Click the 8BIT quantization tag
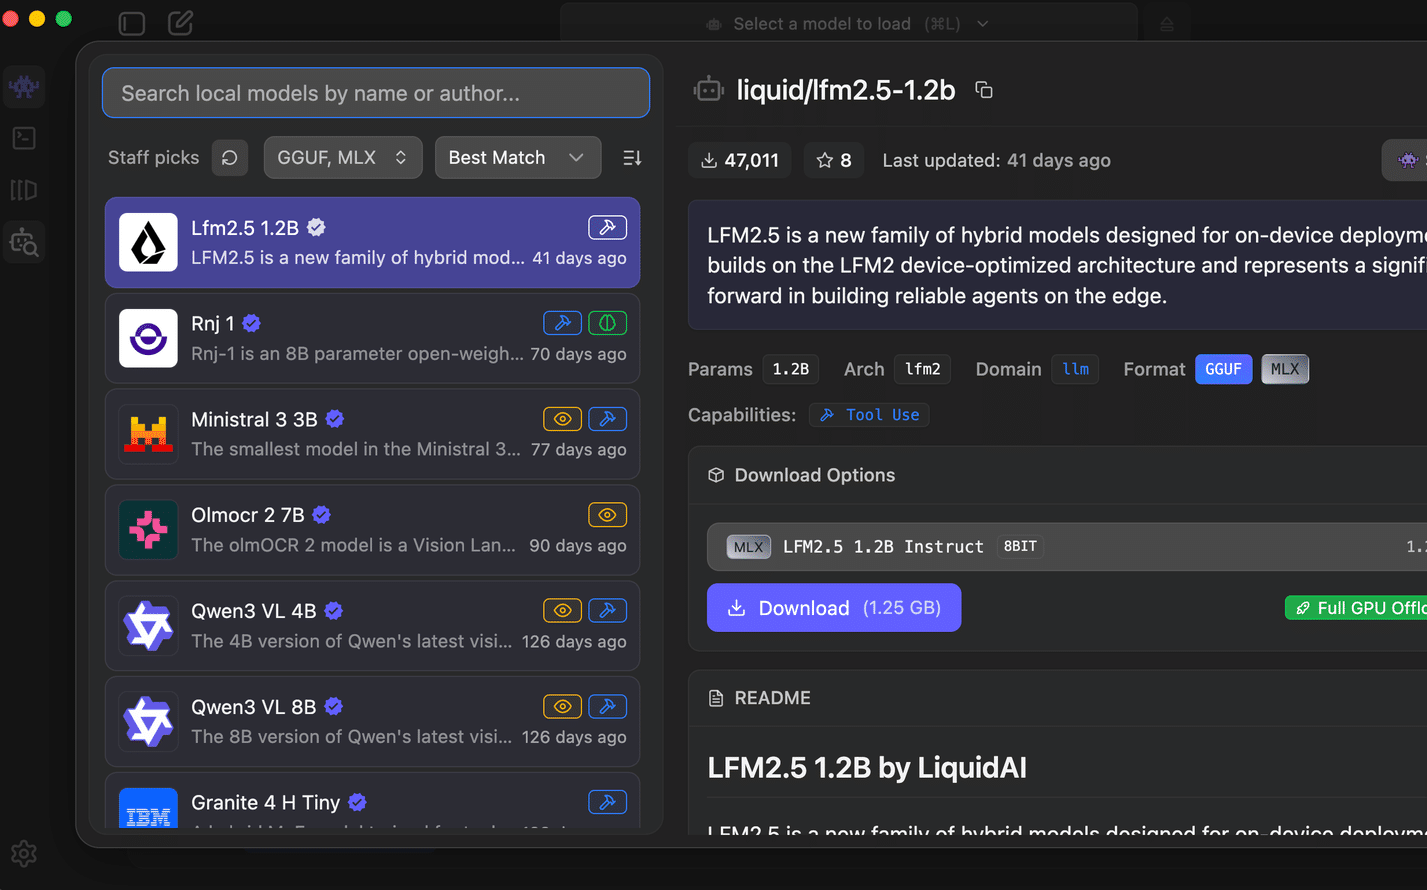 pos(1020,546)
